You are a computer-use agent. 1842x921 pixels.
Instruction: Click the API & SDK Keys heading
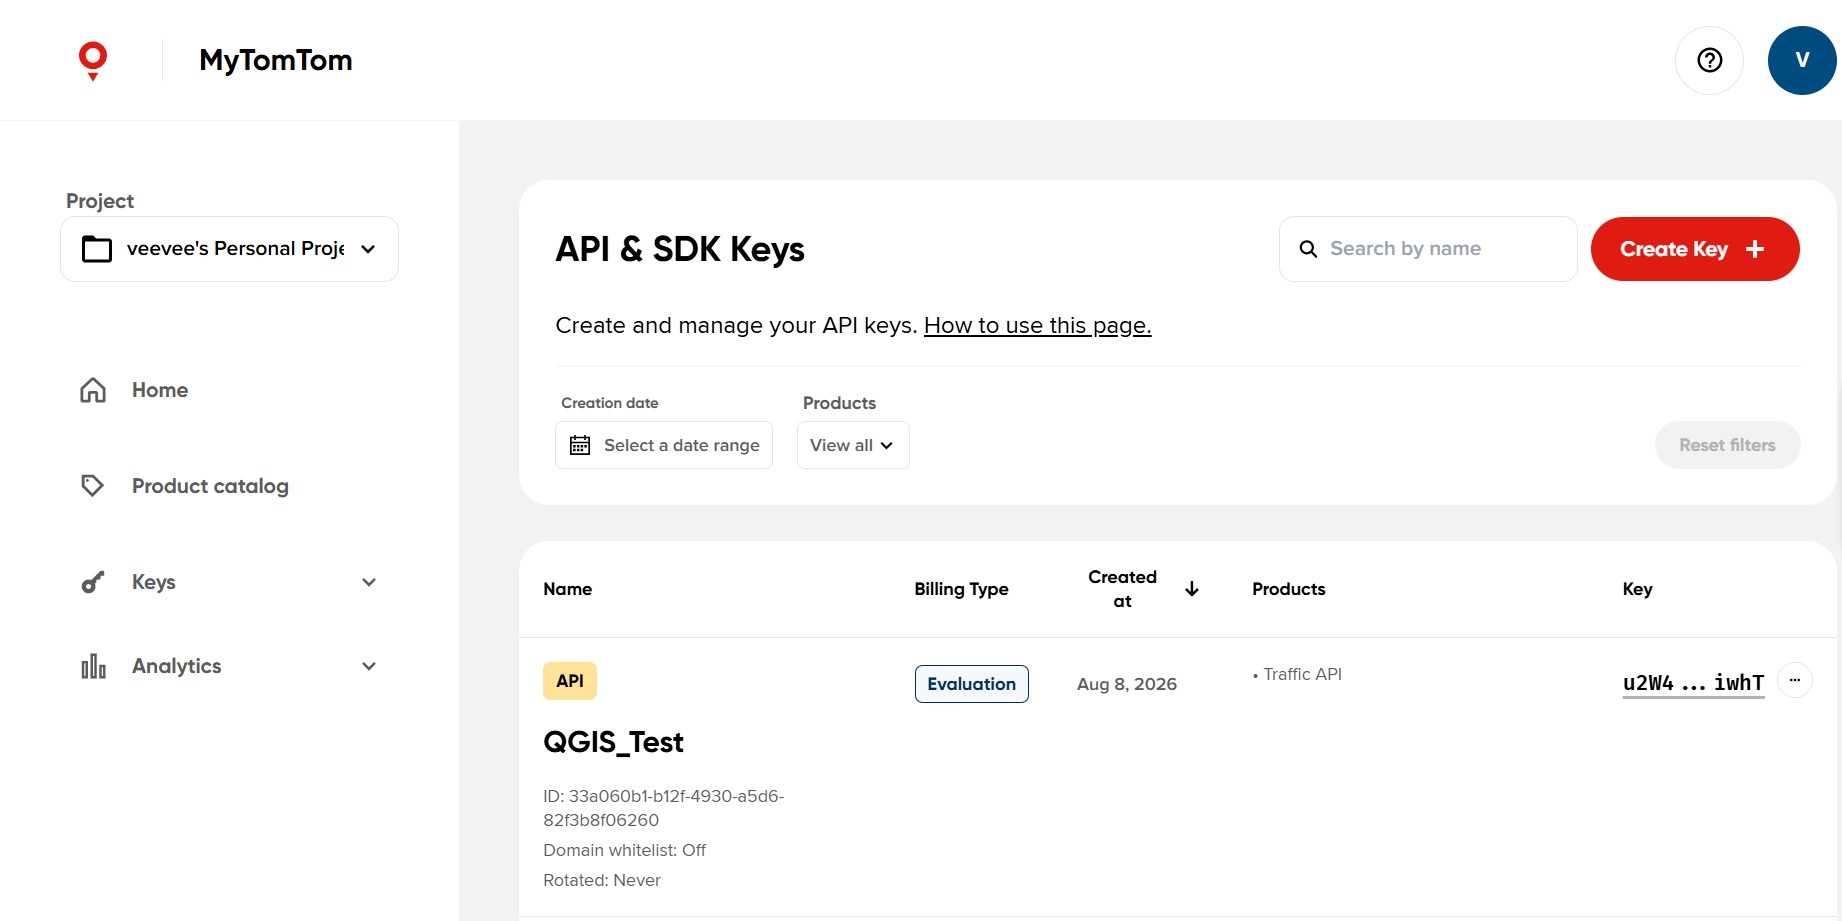(680, 249)
